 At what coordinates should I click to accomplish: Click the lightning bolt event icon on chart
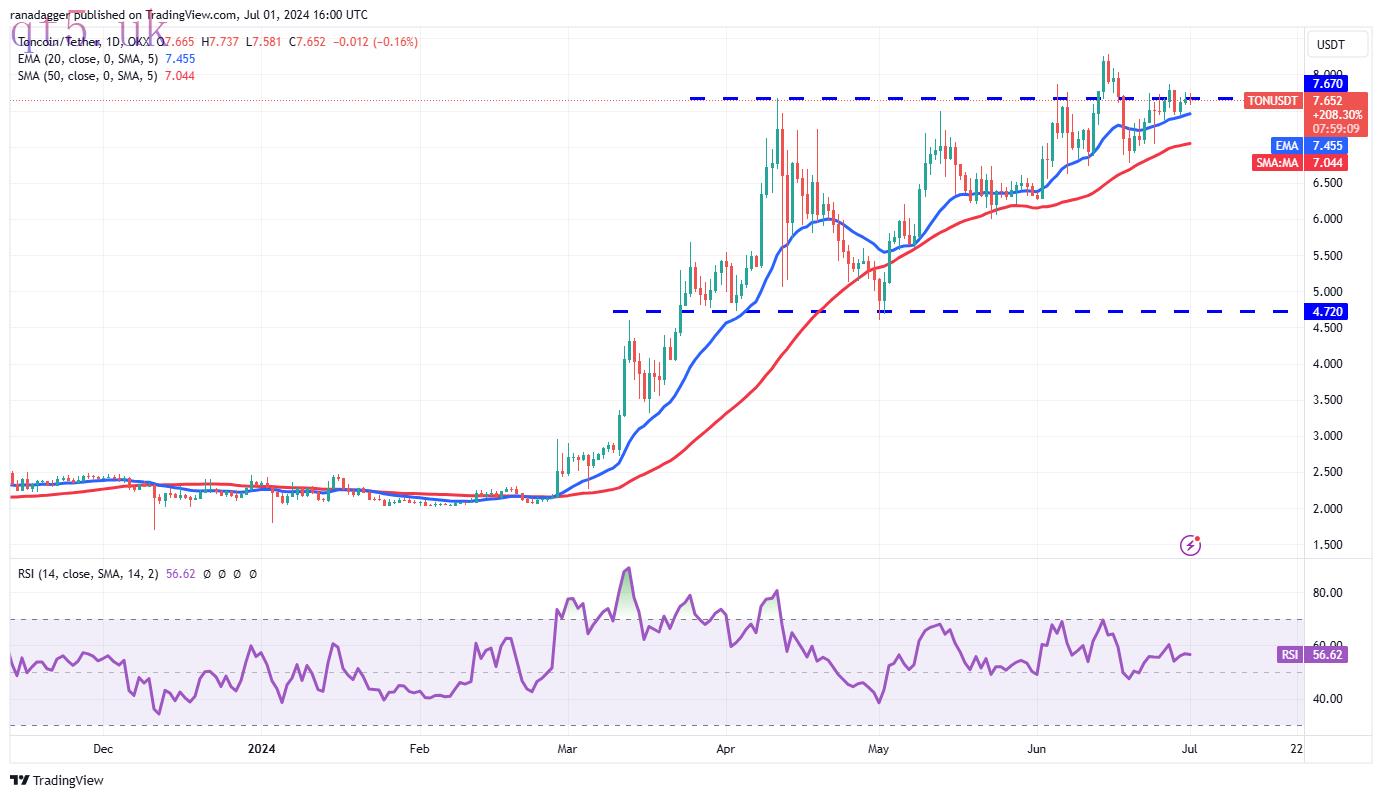coord(1190,545)
